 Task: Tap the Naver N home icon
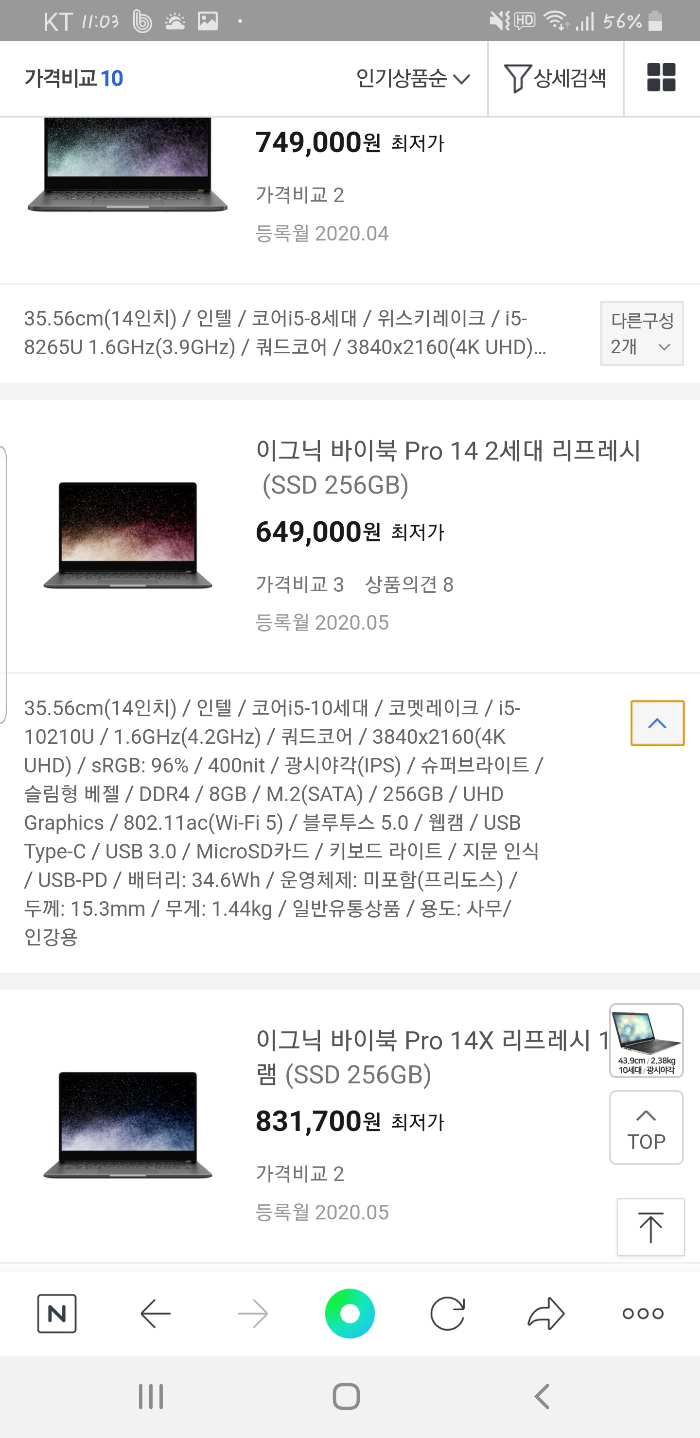57,1313
